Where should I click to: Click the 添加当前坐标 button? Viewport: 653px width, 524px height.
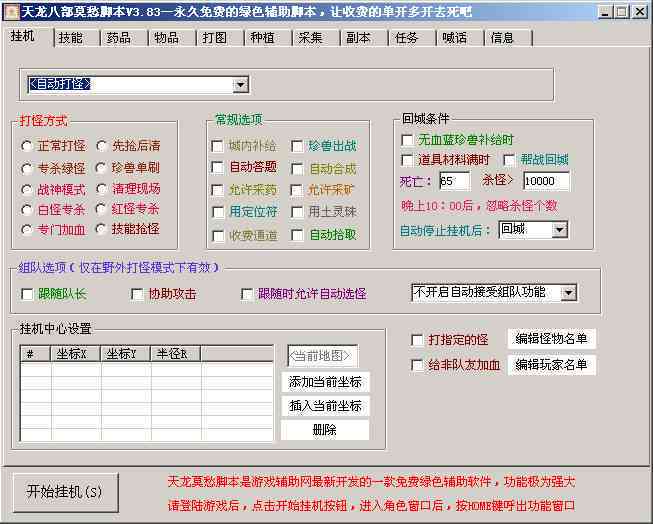click(325, 382)
